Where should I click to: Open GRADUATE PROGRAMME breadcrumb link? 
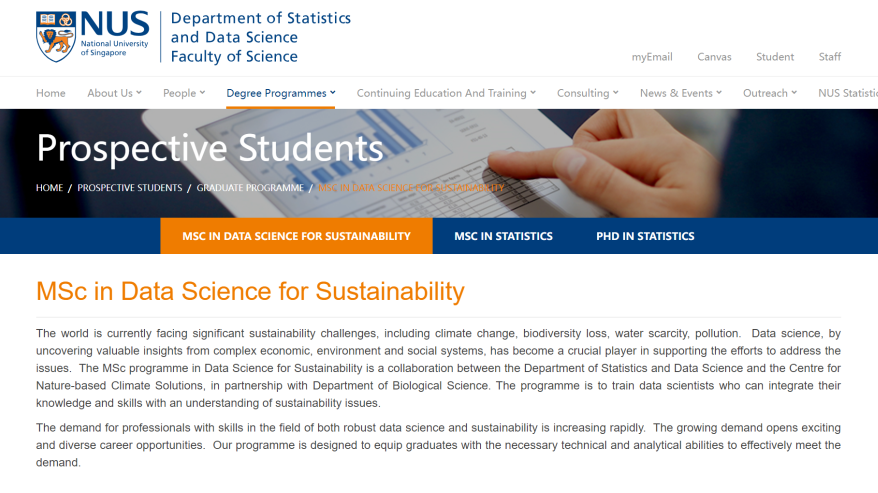click(249, 188)
